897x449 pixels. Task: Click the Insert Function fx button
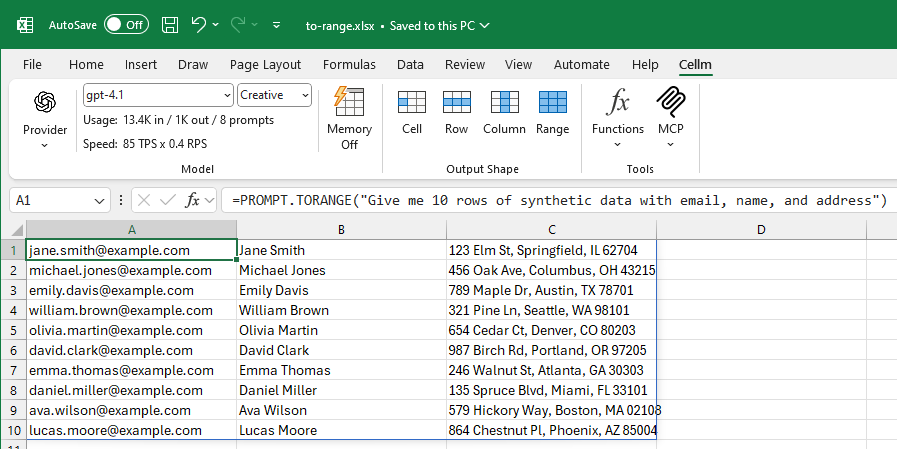pyautogui.click(x=194, y=200)
